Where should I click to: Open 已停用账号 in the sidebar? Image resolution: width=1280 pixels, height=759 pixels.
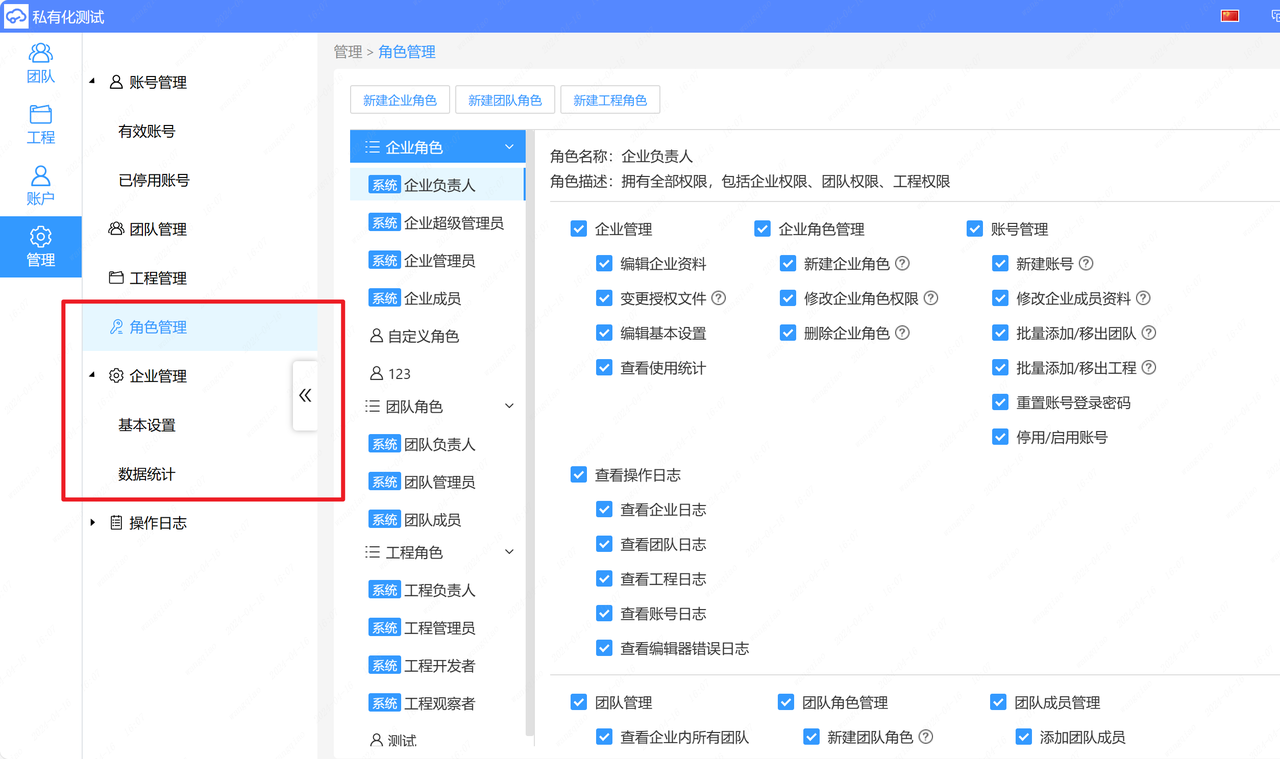154,180
